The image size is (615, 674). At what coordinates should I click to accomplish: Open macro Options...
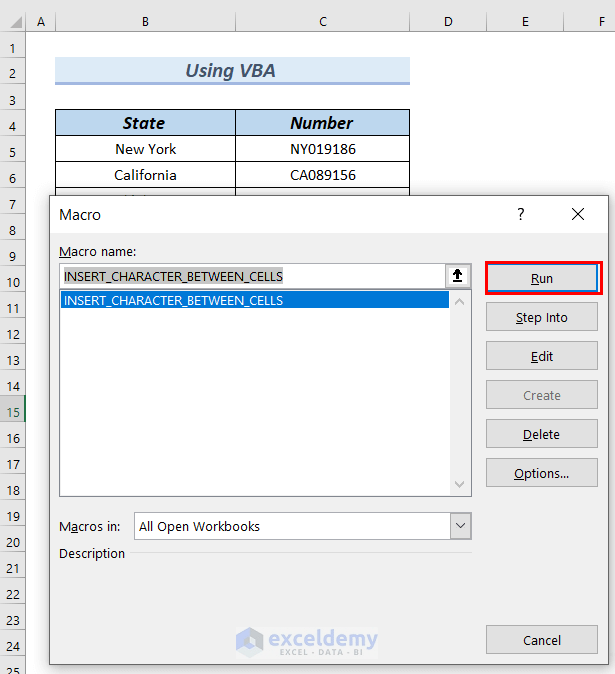point(542,473)
